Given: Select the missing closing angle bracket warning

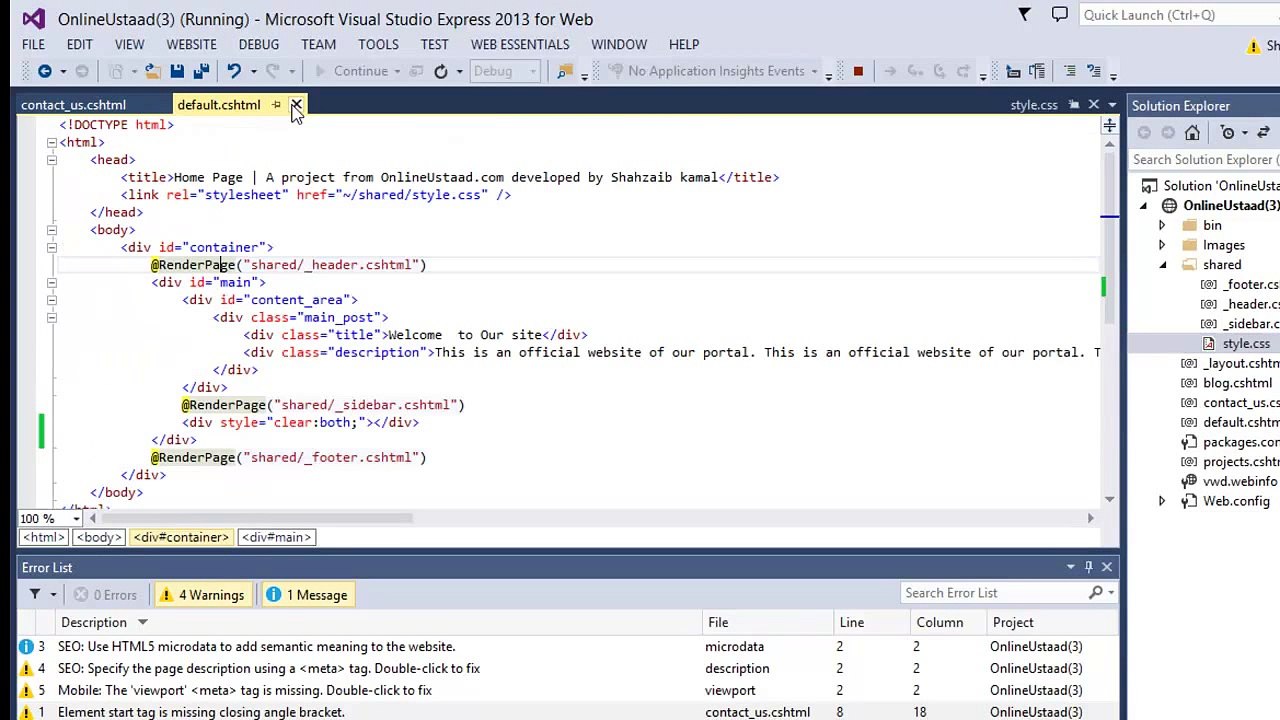Looking at the screenshot, I should [x=568, y=712].
